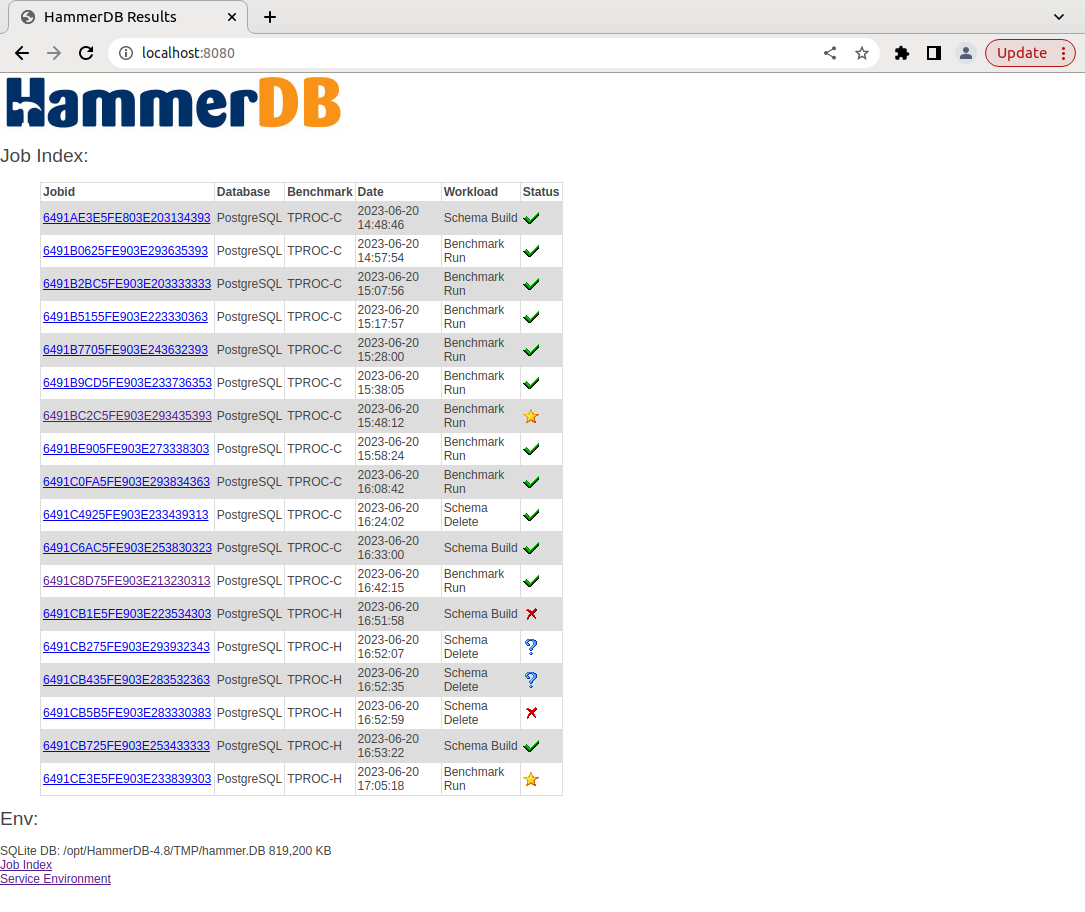This screenshot has width=1085, height=912.
Task: Click the Status column header
Action: coord(540,192)
